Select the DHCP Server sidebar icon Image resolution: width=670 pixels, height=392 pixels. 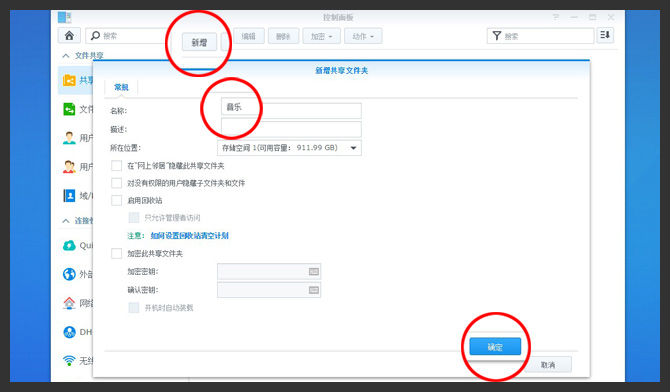69,332
